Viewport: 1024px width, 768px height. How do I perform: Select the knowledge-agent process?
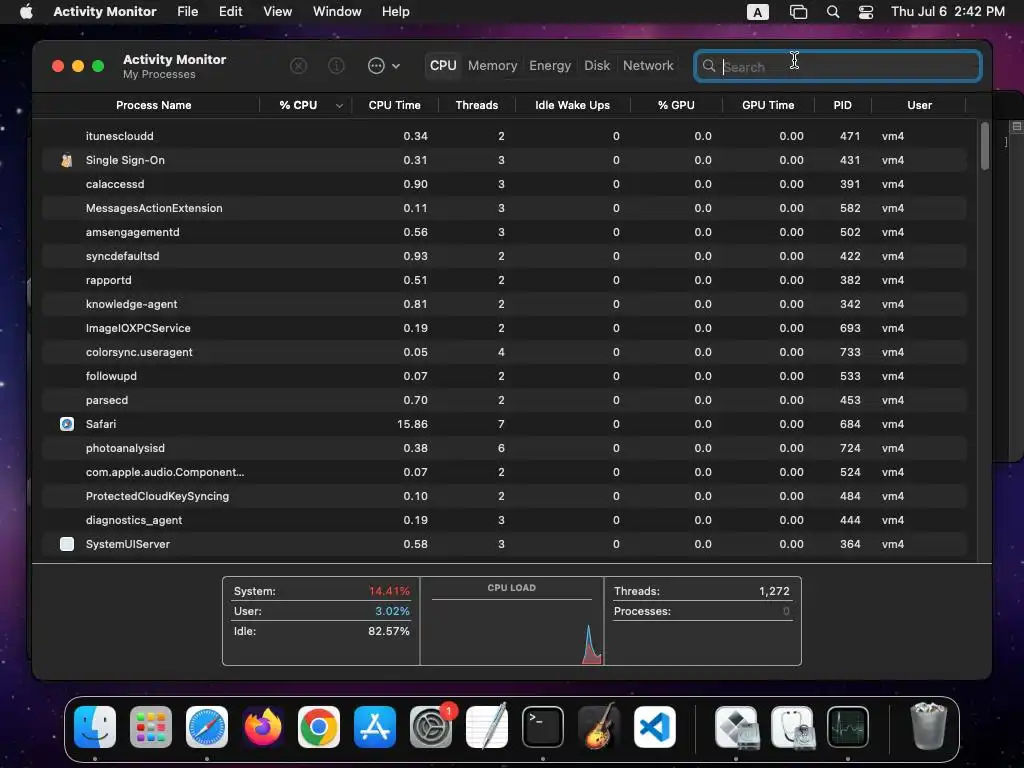coord(504,304)
